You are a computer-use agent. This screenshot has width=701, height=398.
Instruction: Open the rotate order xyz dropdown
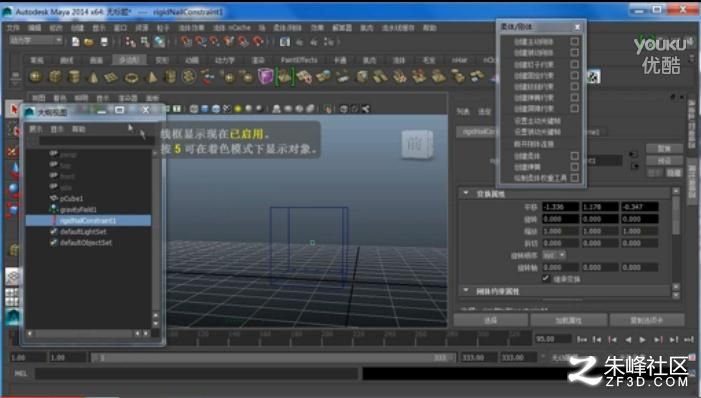point(554,255)
